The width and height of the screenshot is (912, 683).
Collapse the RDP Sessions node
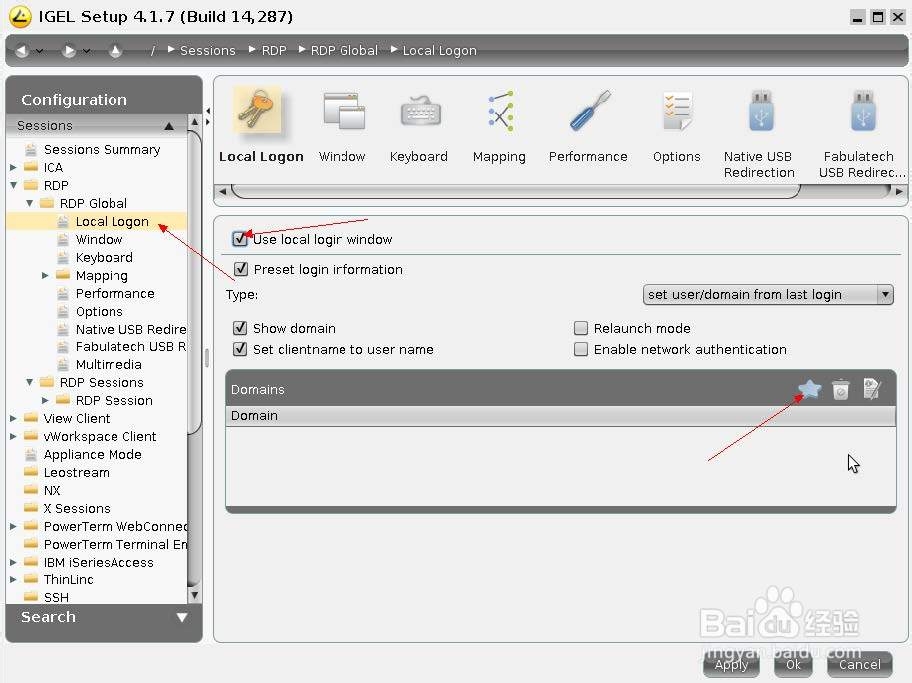(x=30, y=382)
